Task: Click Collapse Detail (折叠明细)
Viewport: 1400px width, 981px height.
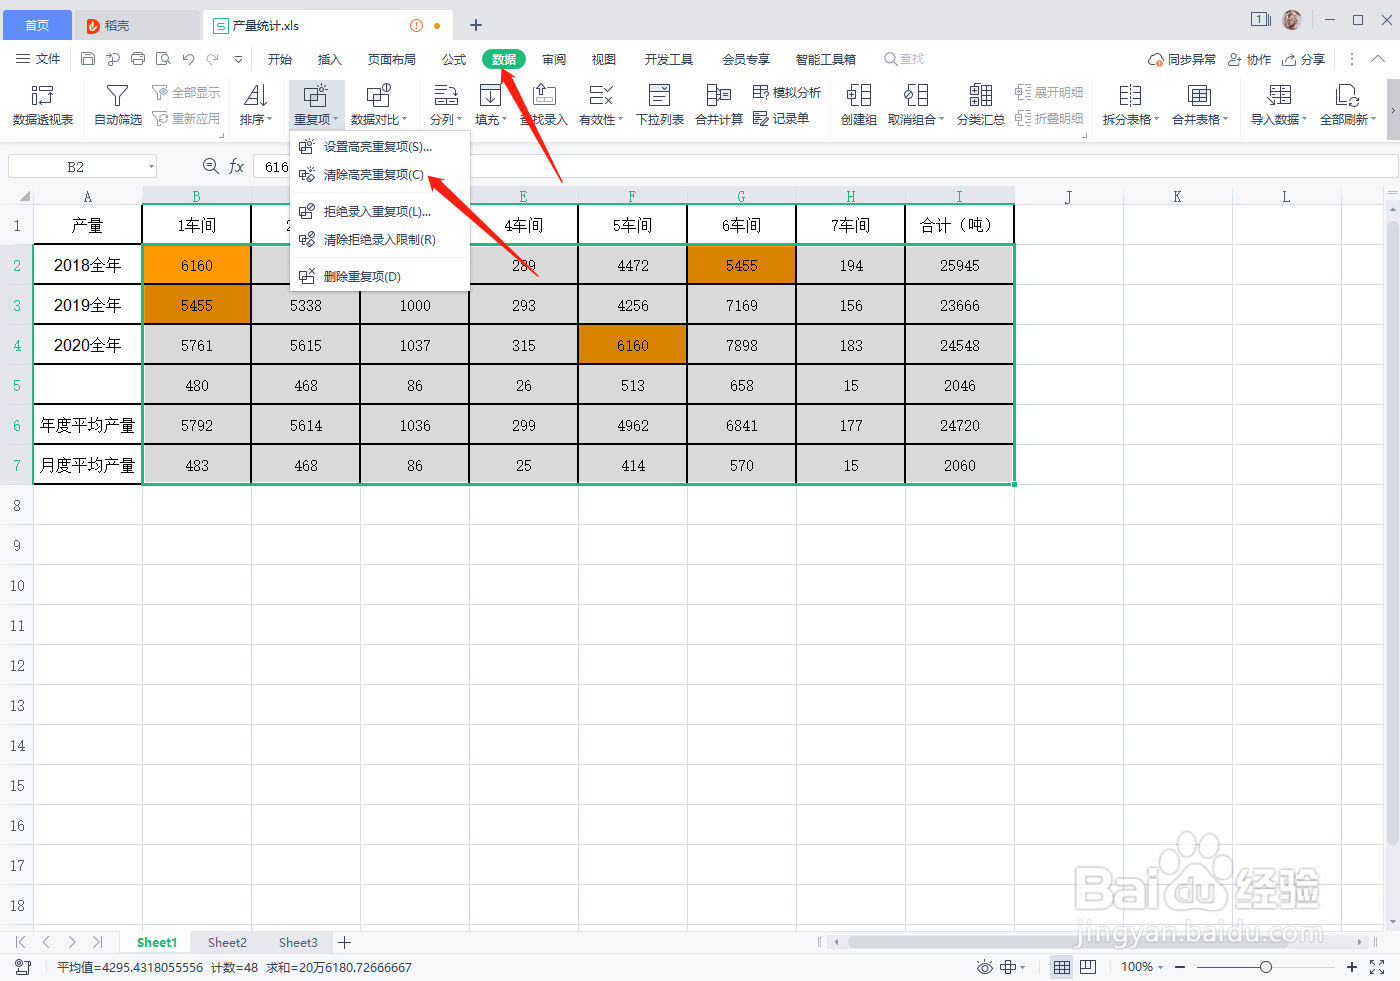Action: coord(1049,118)
